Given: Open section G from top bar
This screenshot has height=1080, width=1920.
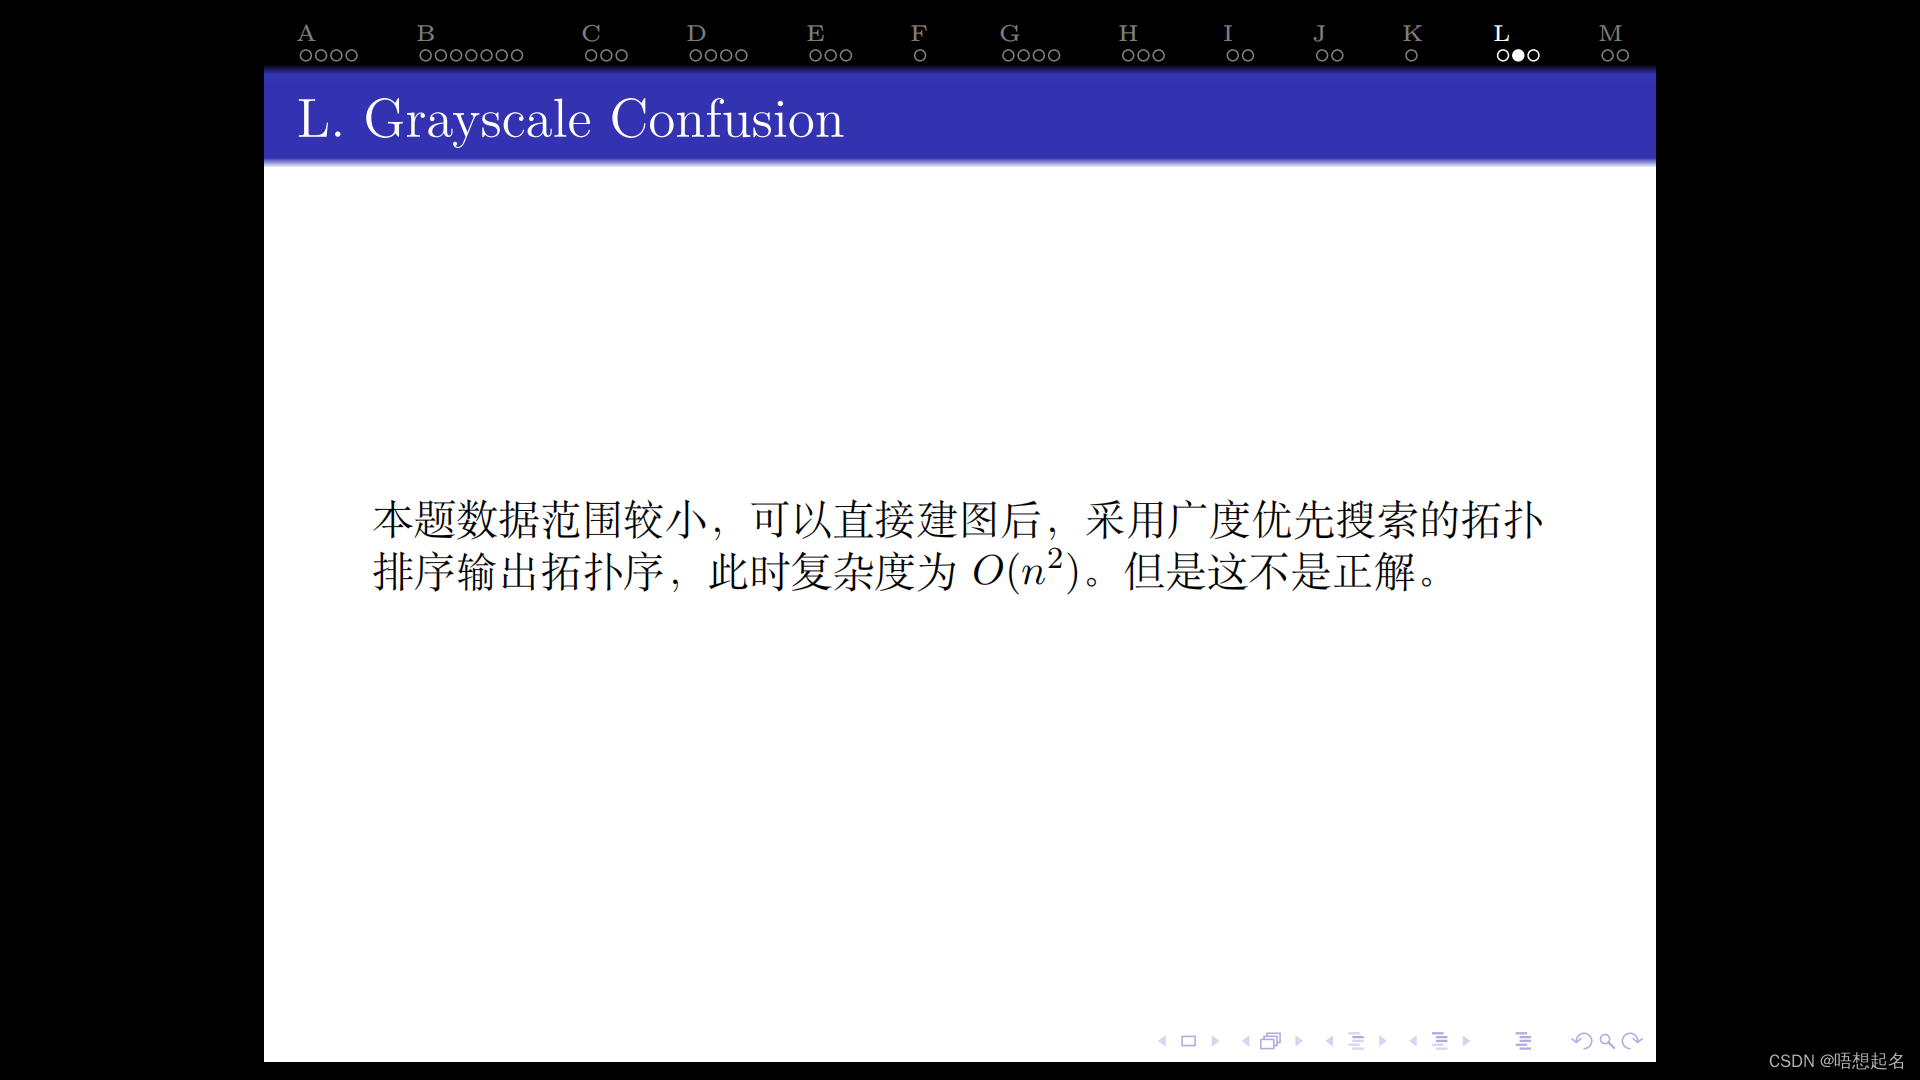Looking at the screenshot, I should (1009, 33).
